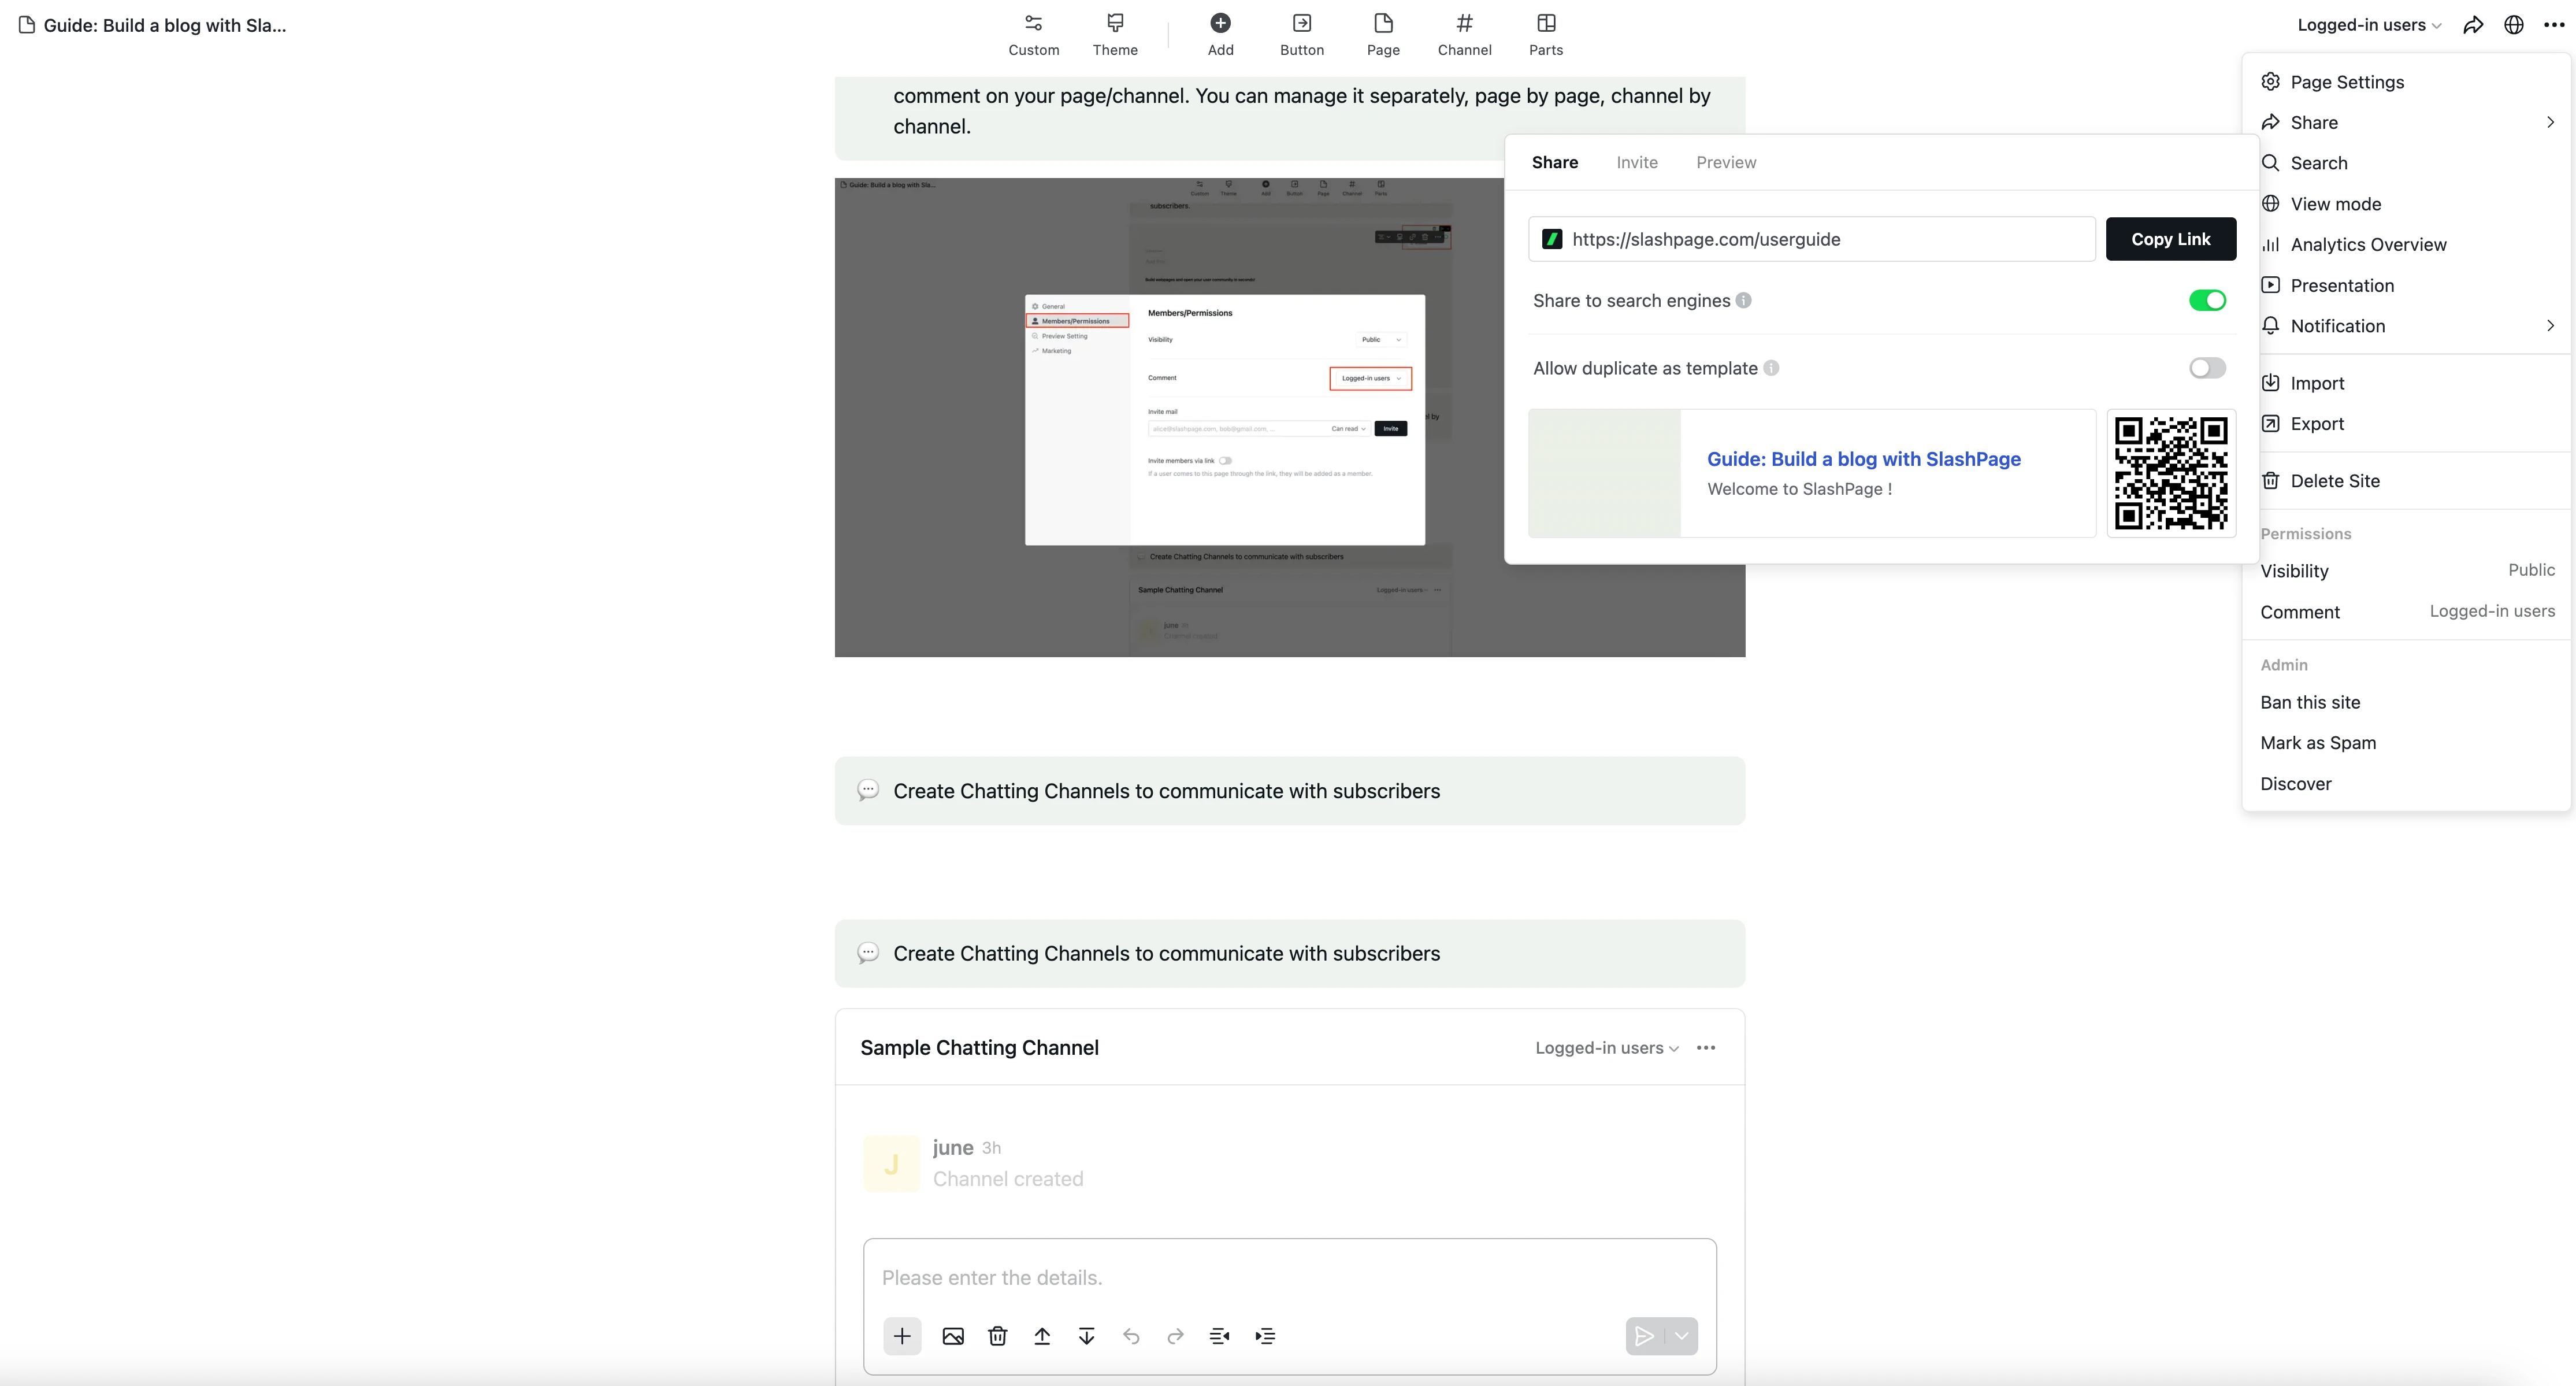Click Mark as Spam
Screen dimensions: 2576x1386
tap(2318, 743)
